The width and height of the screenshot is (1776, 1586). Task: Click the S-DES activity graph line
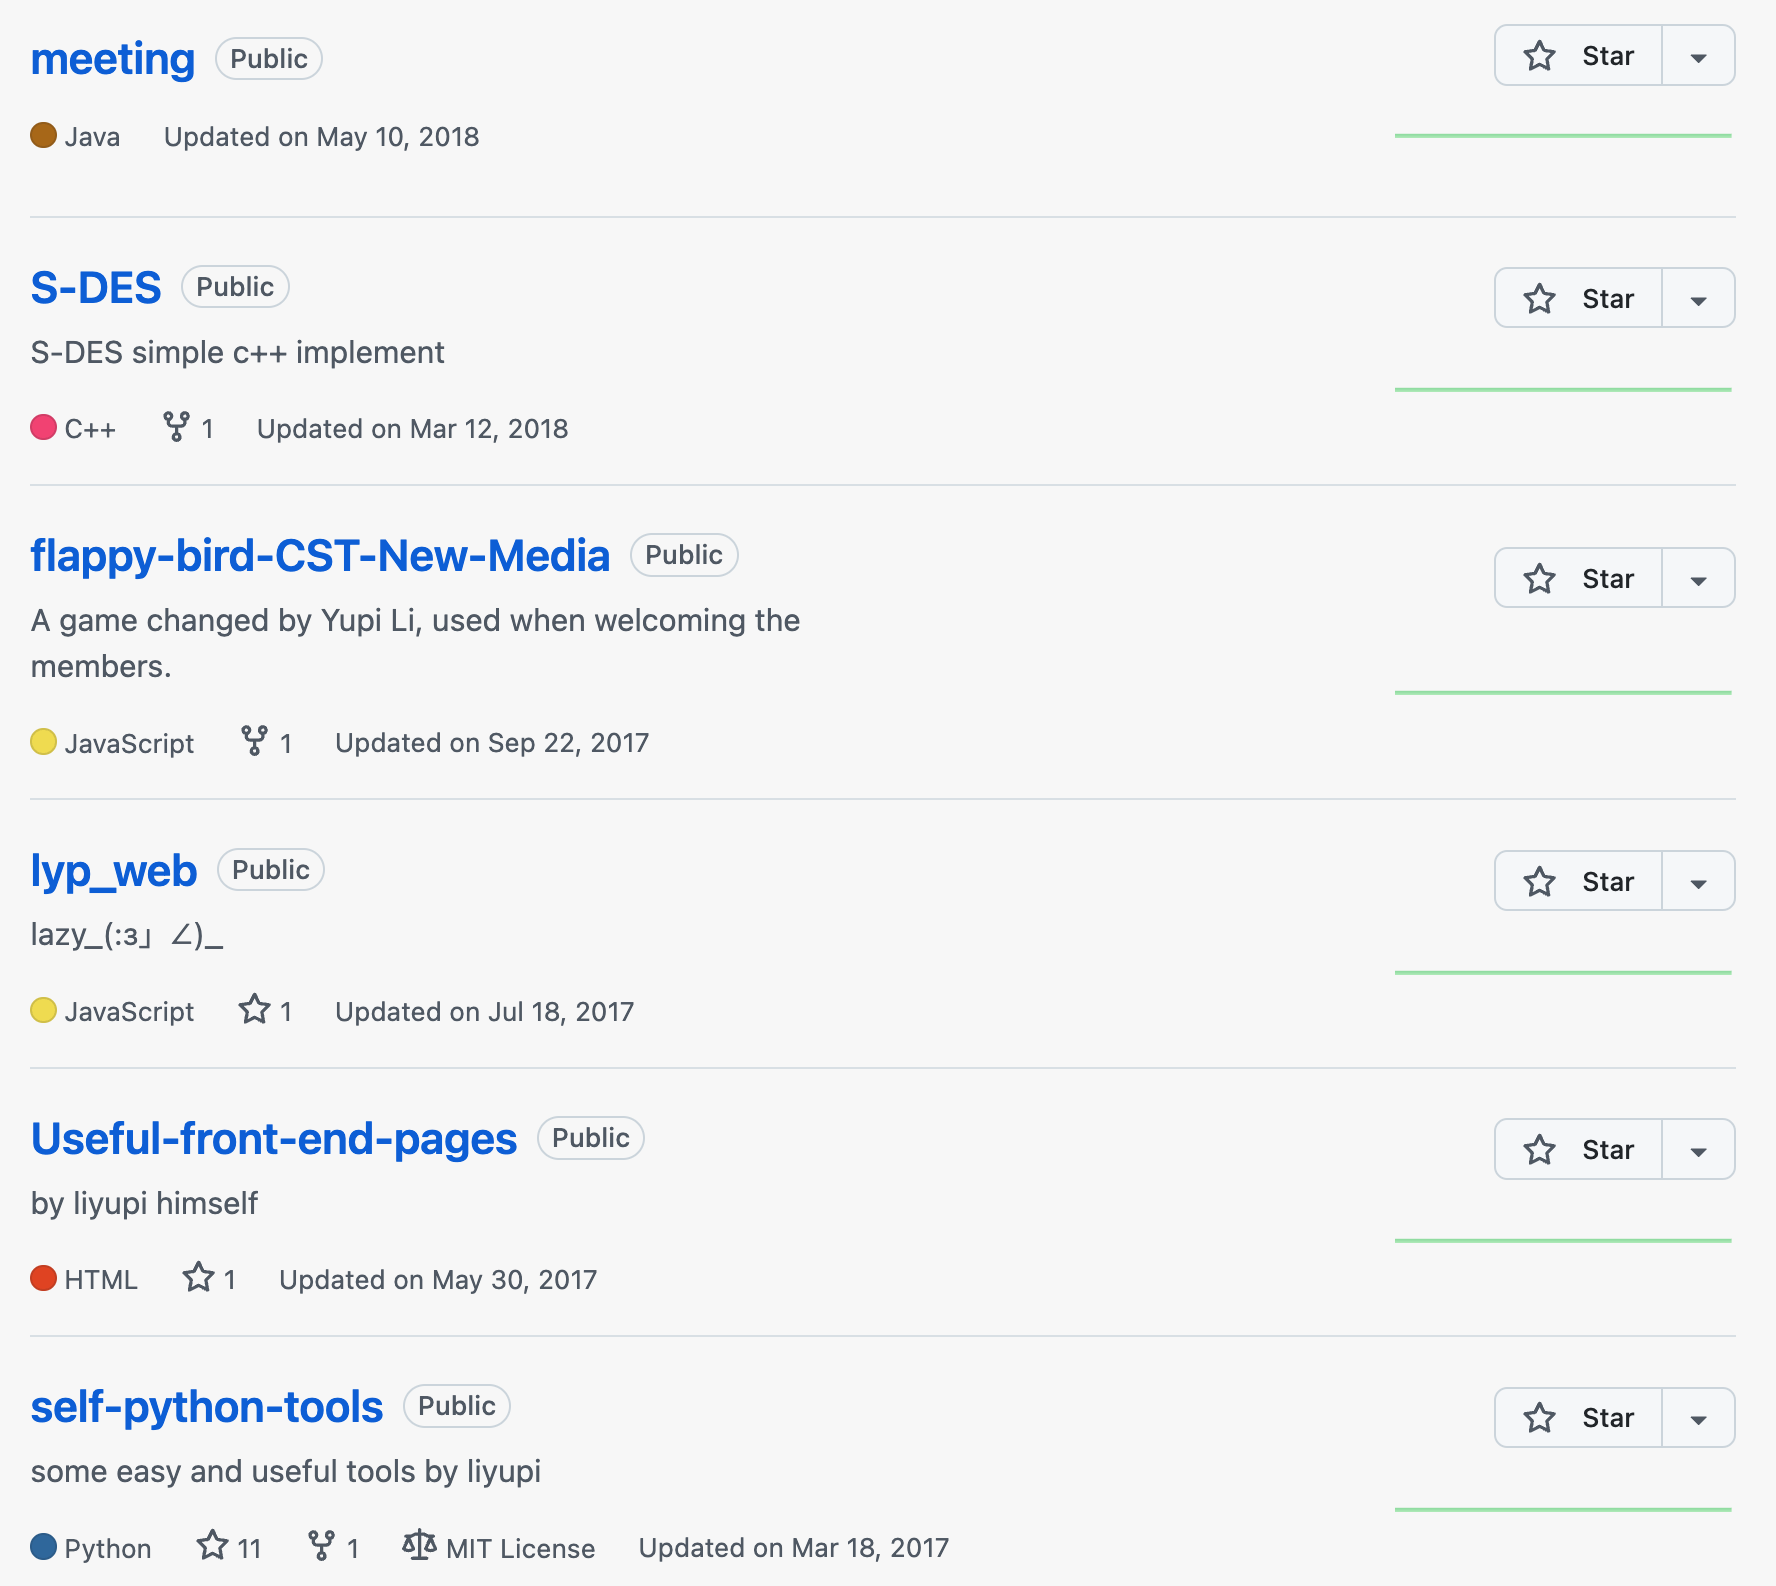pos(1562,389)
